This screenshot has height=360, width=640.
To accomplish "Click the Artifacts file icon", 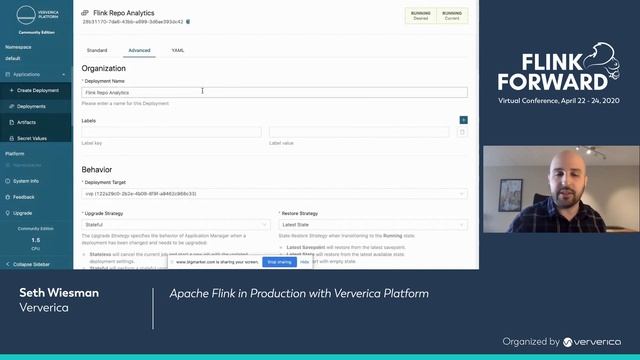I will point(11,122).
